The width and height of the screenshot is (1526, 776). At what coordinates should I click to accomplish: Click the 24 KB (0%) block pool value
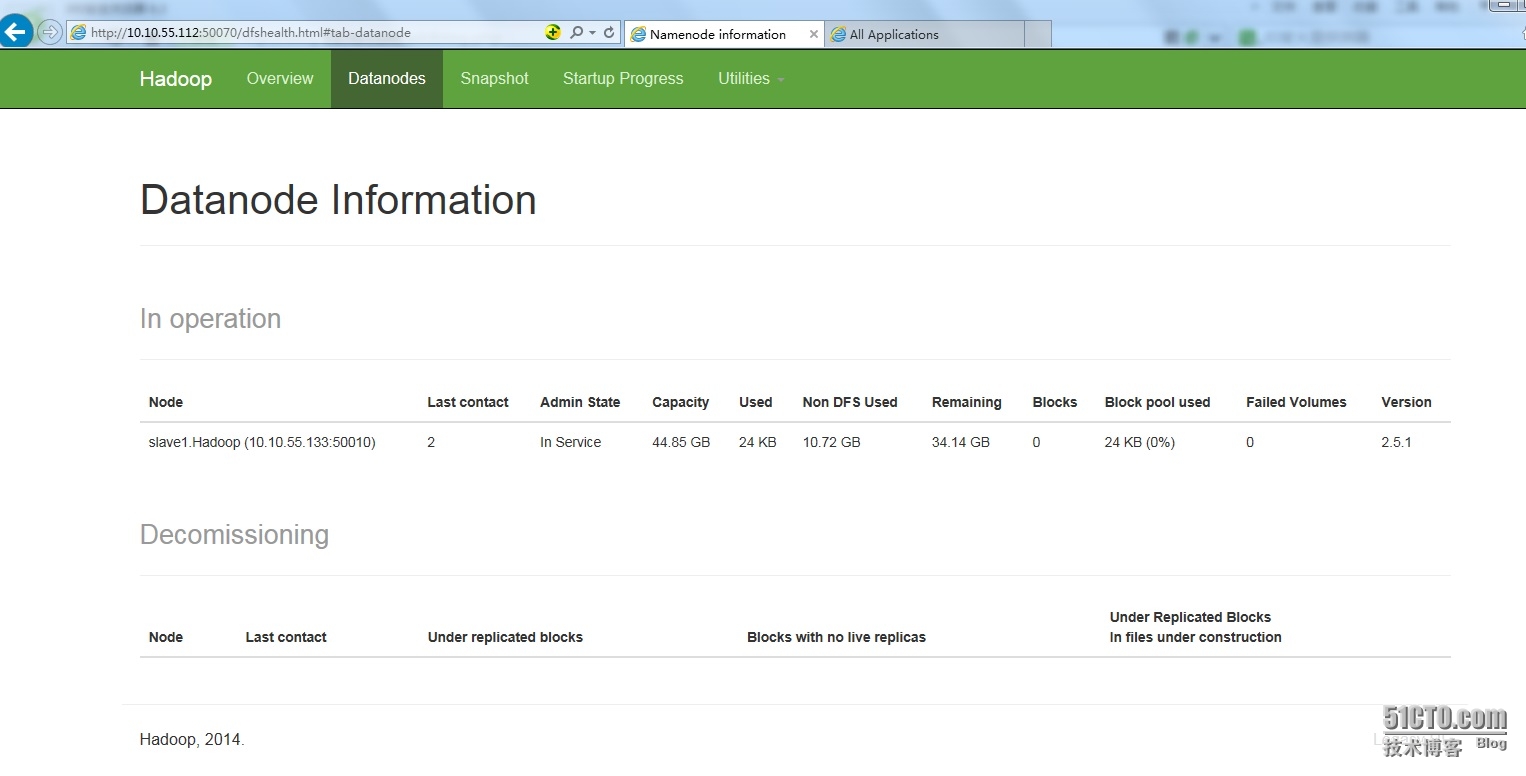pyautogui.click(x=1140, y=442)
